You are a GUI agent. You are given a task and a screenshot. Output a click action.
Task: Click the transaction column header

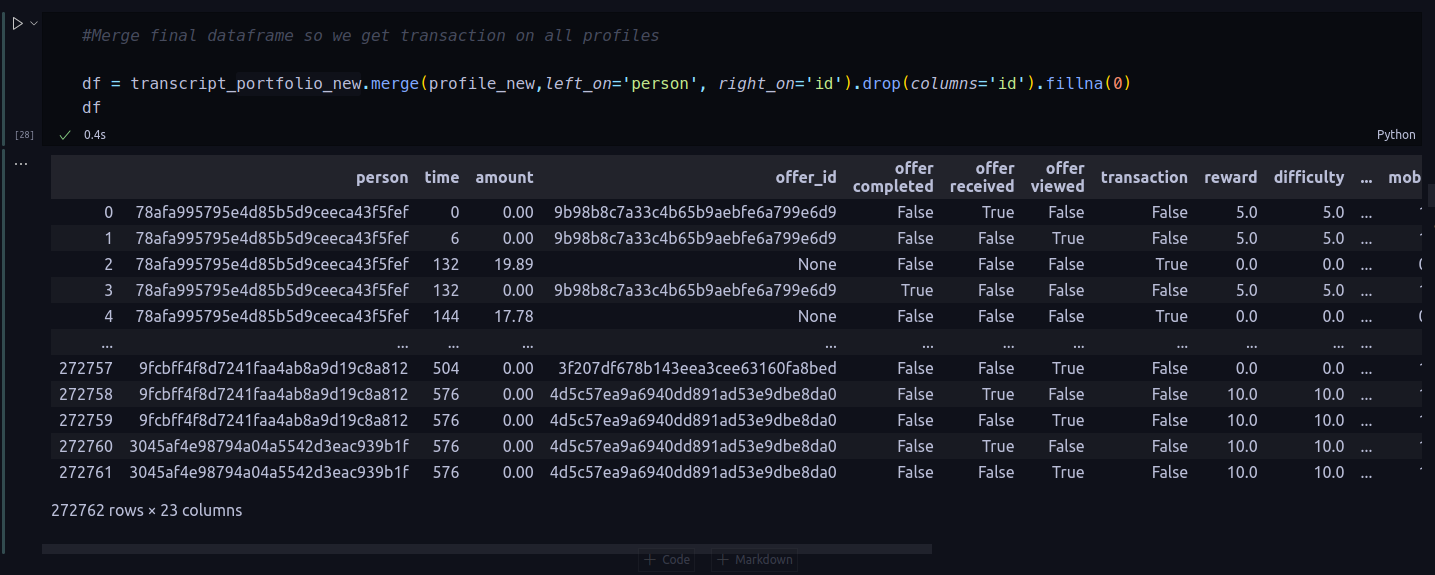tap(1144, 178)
